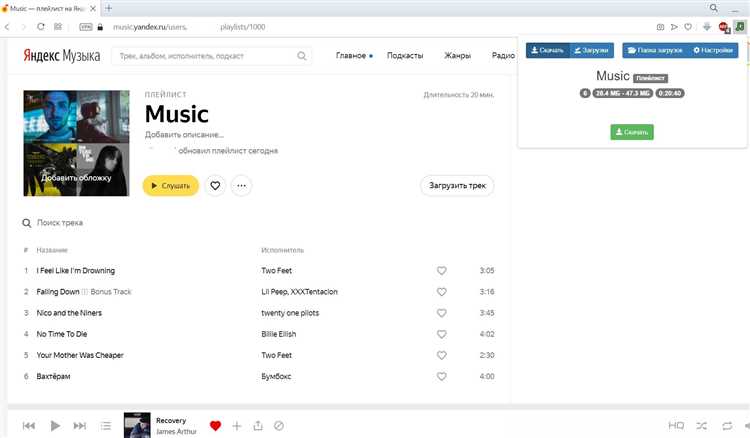
Task: Add Recovery to playlist with plus icon
Action: pyautogui.click(x=237, y=425)
